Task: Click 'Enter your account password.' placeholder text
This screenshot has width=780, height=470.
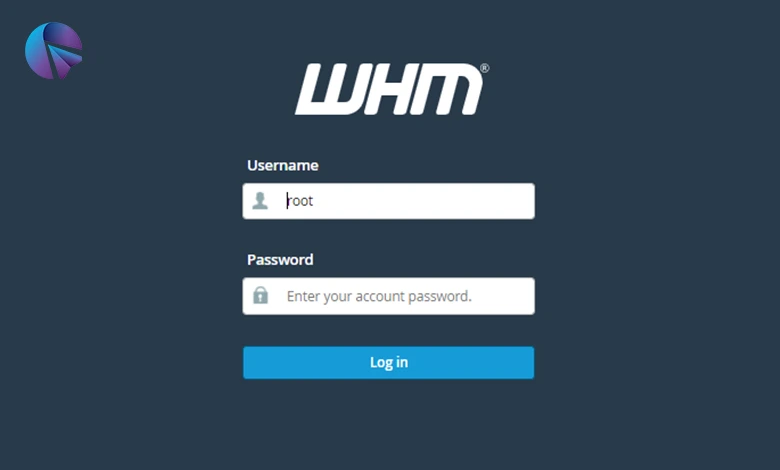Action: coord(379,296)
